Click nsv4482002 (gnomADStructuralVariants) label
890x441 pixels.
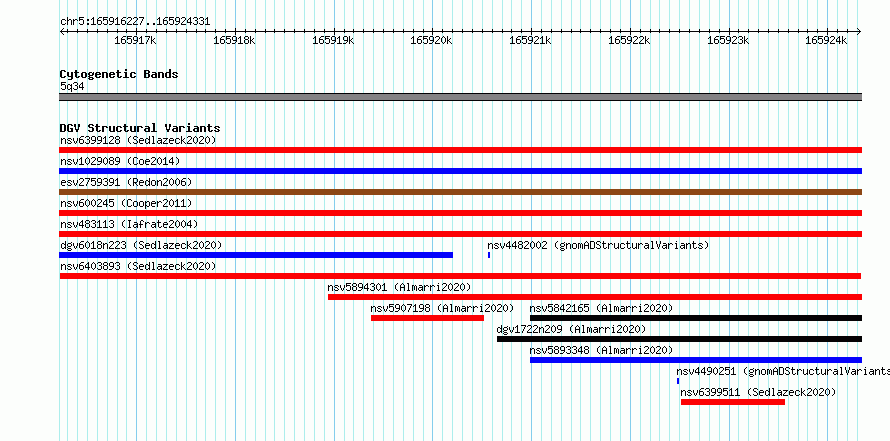pos(598,245)
